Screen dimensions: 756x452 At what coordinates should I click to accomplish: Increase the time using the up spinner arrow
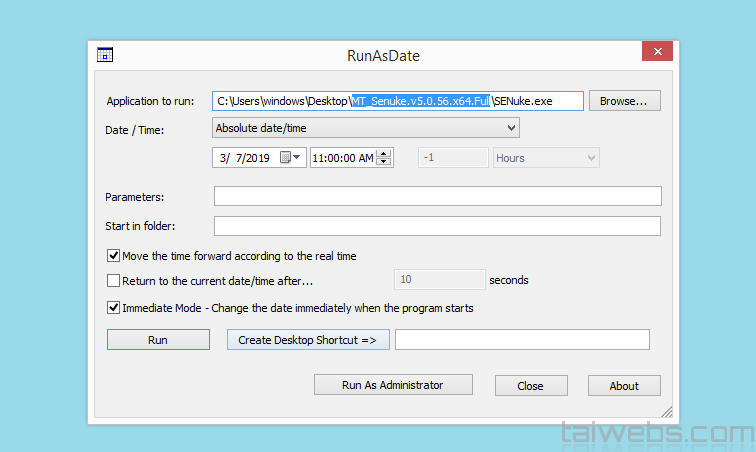385,153
